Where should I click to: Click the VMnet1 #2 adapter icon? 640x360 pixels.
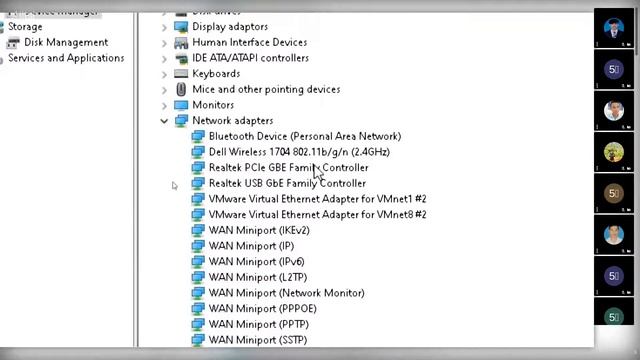coord(198,199)
